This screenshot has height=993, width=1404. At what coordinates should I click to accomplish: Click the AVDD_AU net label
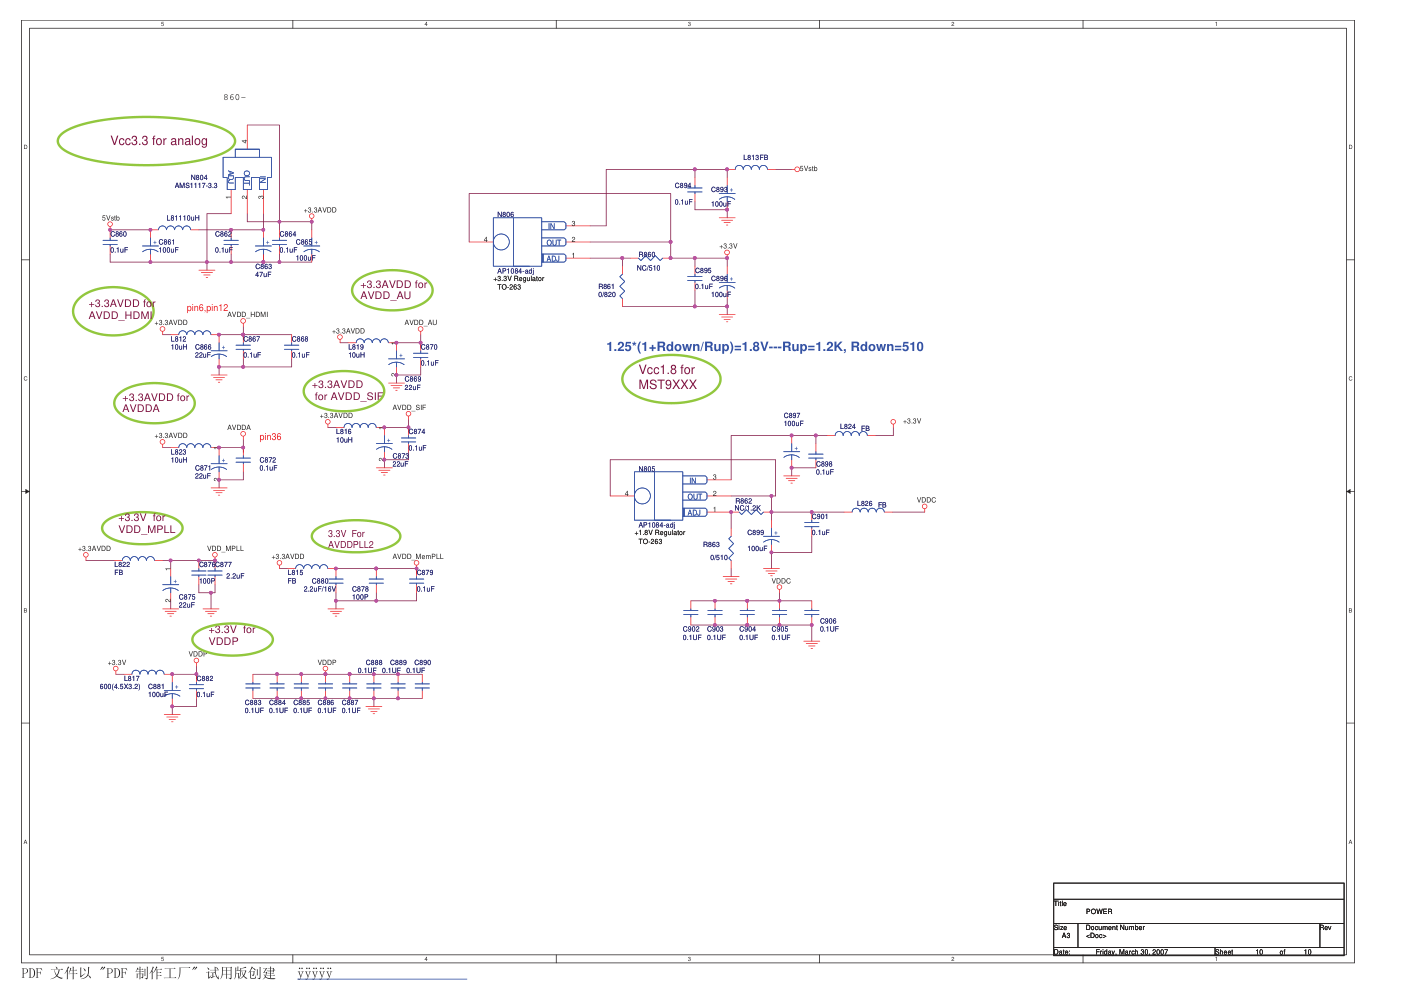421,323
